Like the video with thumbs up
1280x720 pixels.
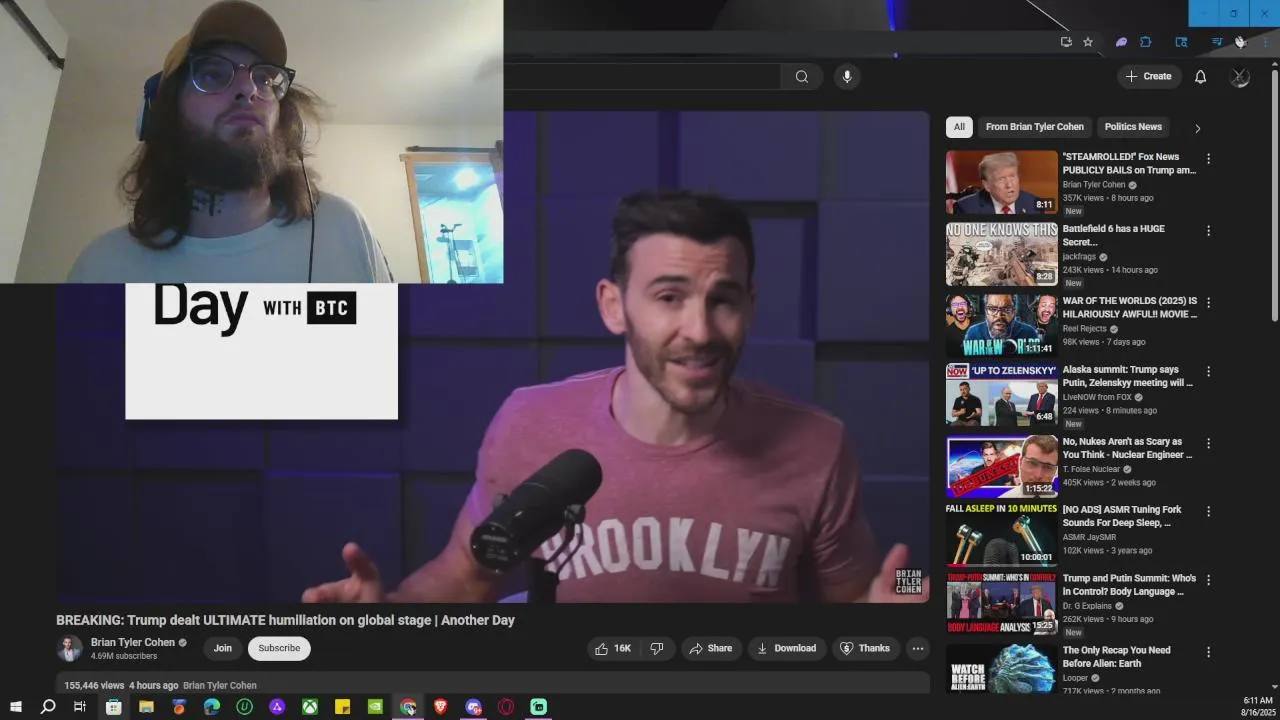pos(613,648)
